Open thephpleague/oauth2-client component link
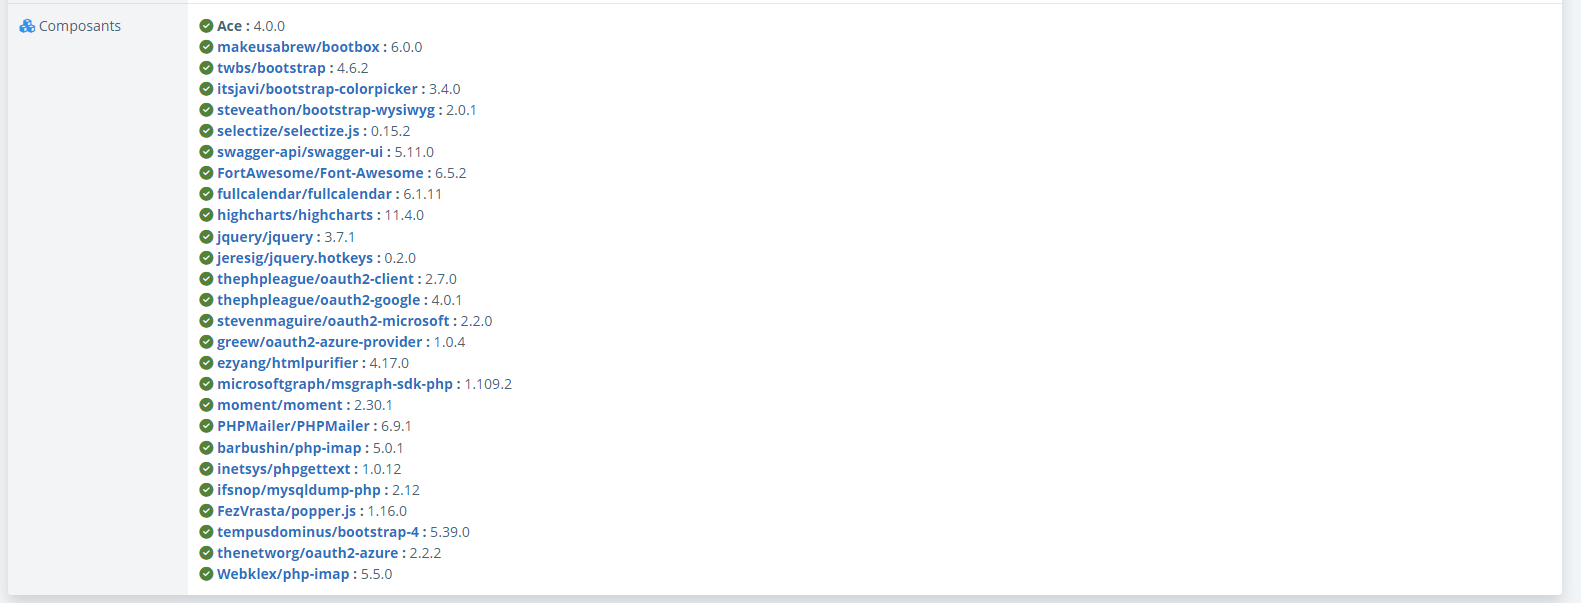 315,279
